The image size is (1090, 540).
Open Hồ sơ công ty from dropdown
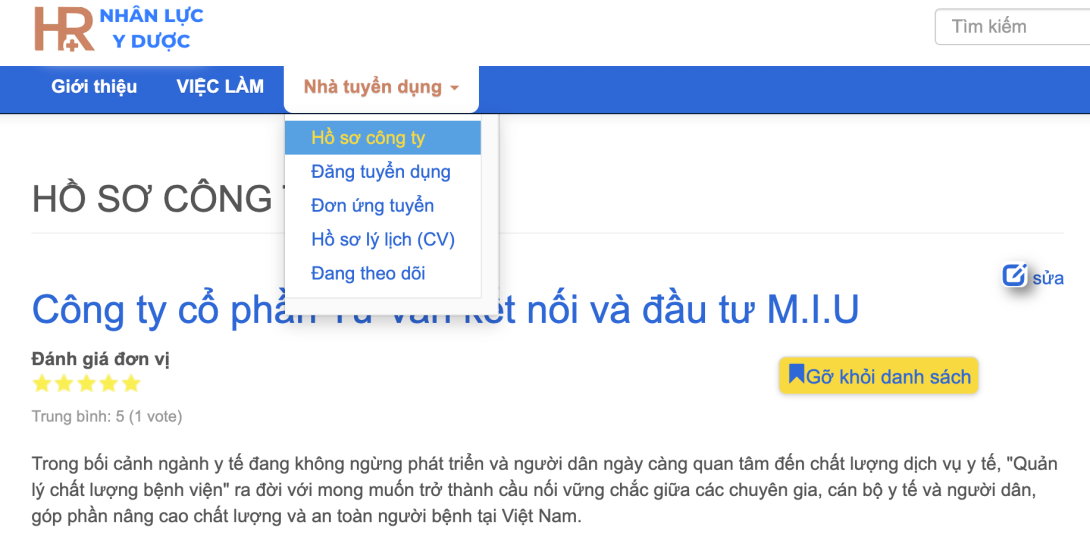tap(368, 138)
